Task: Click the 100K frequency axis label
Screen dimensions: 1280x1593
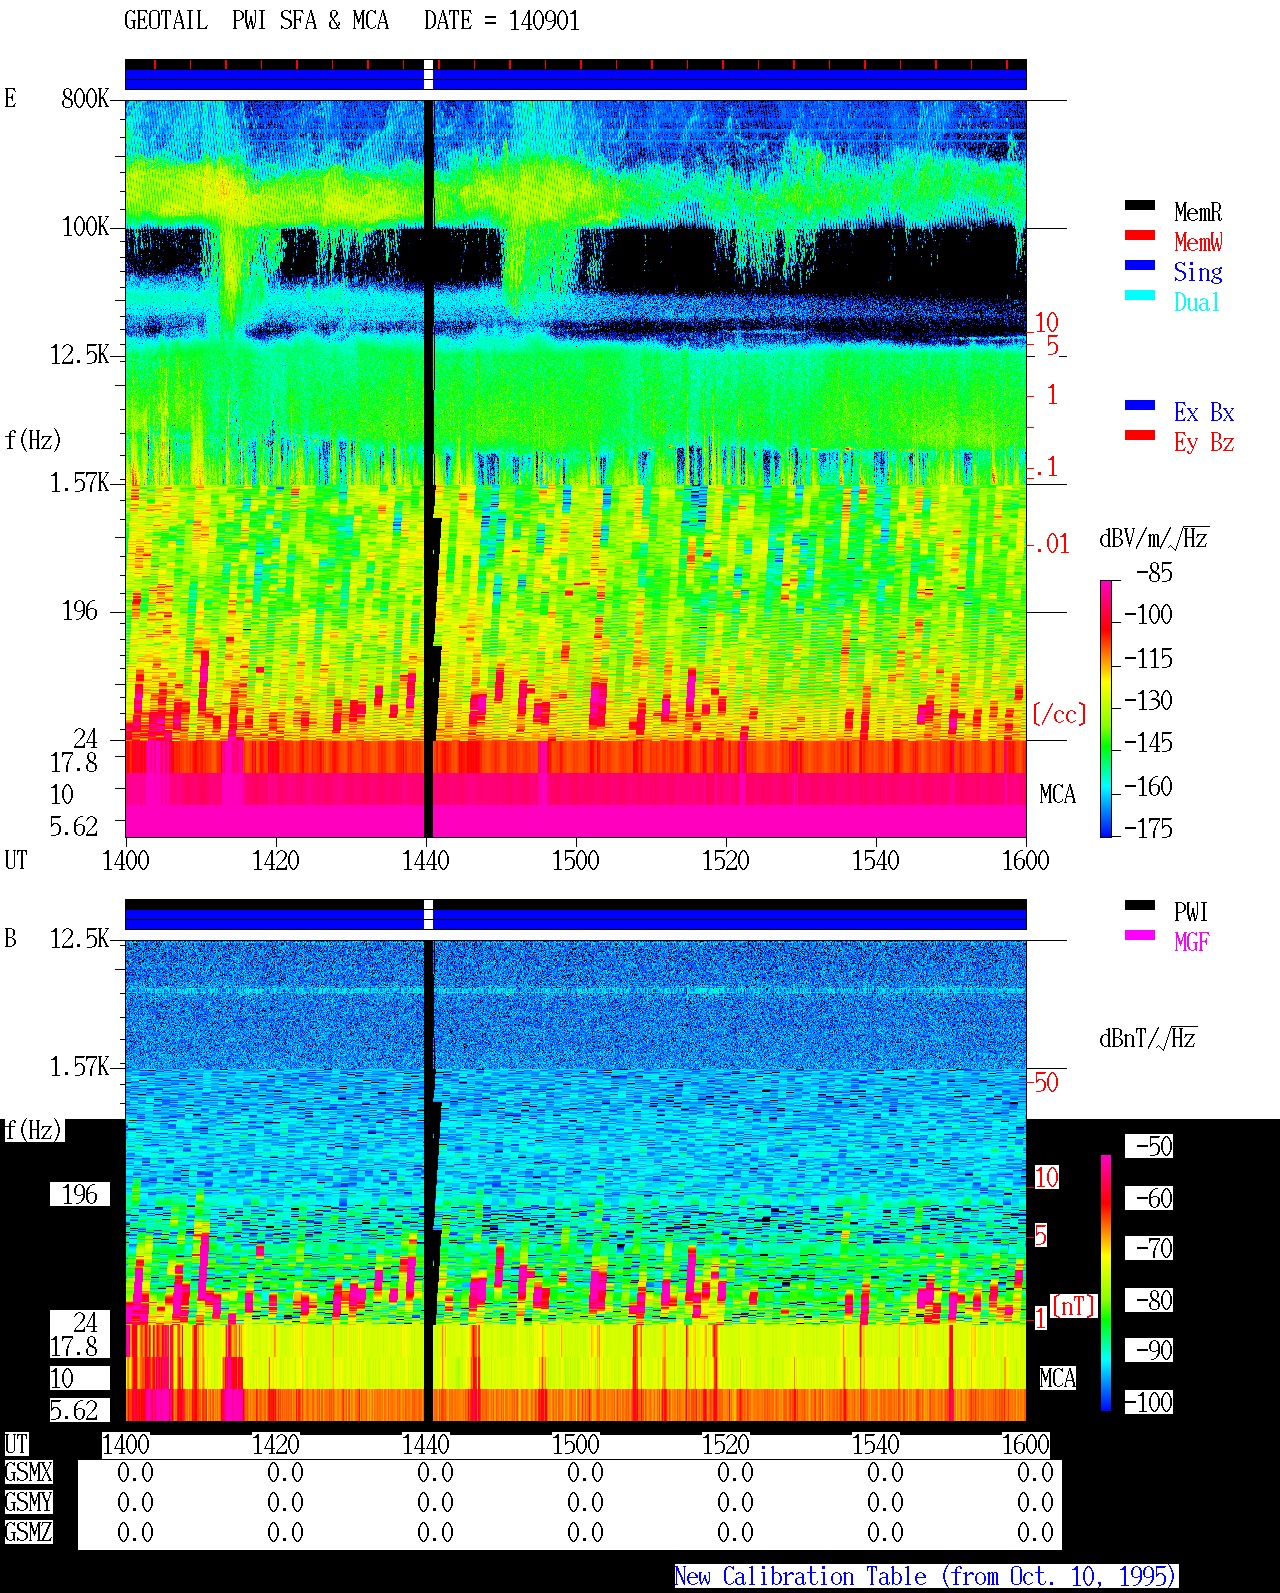Action: (x=85, y=226)
